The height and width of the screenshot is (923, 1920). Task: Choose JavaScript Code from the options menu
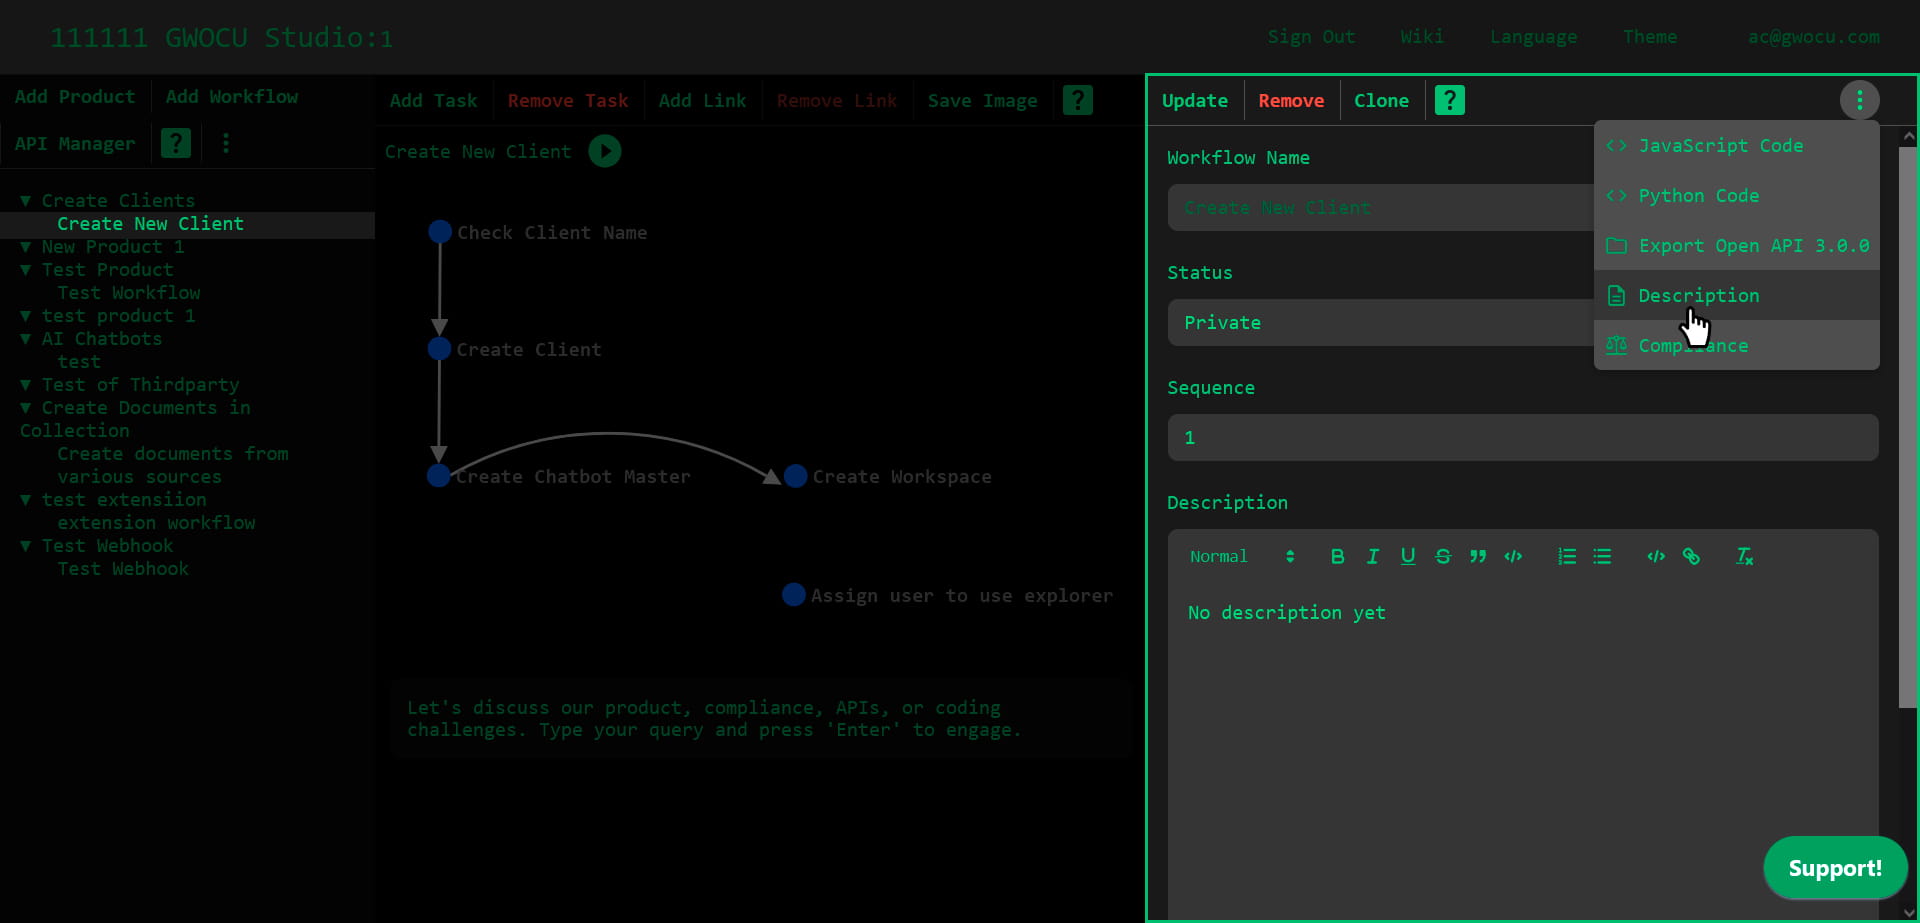point(1736,145)
